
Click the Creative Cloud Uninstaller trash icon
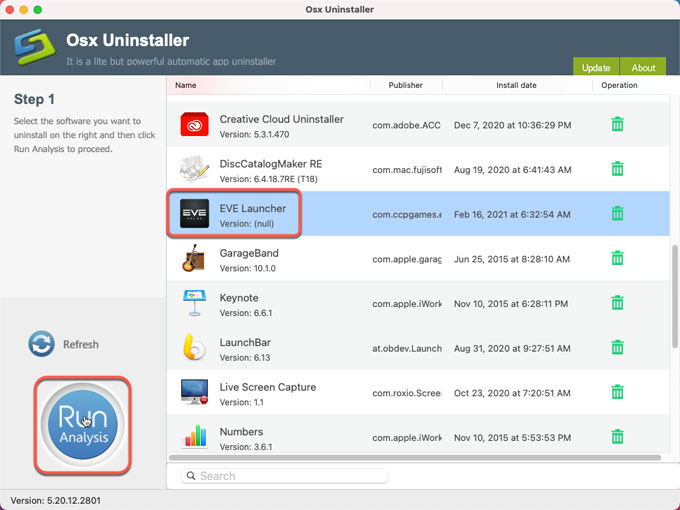tap(617, 124)
